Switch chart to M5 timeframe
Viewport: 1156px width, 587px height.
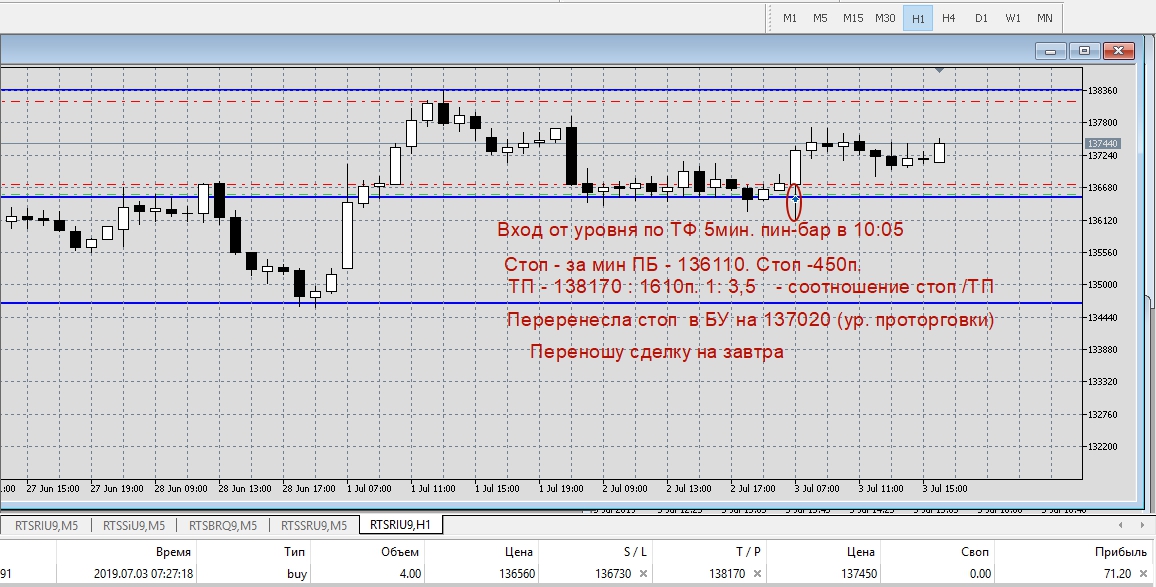820,18
